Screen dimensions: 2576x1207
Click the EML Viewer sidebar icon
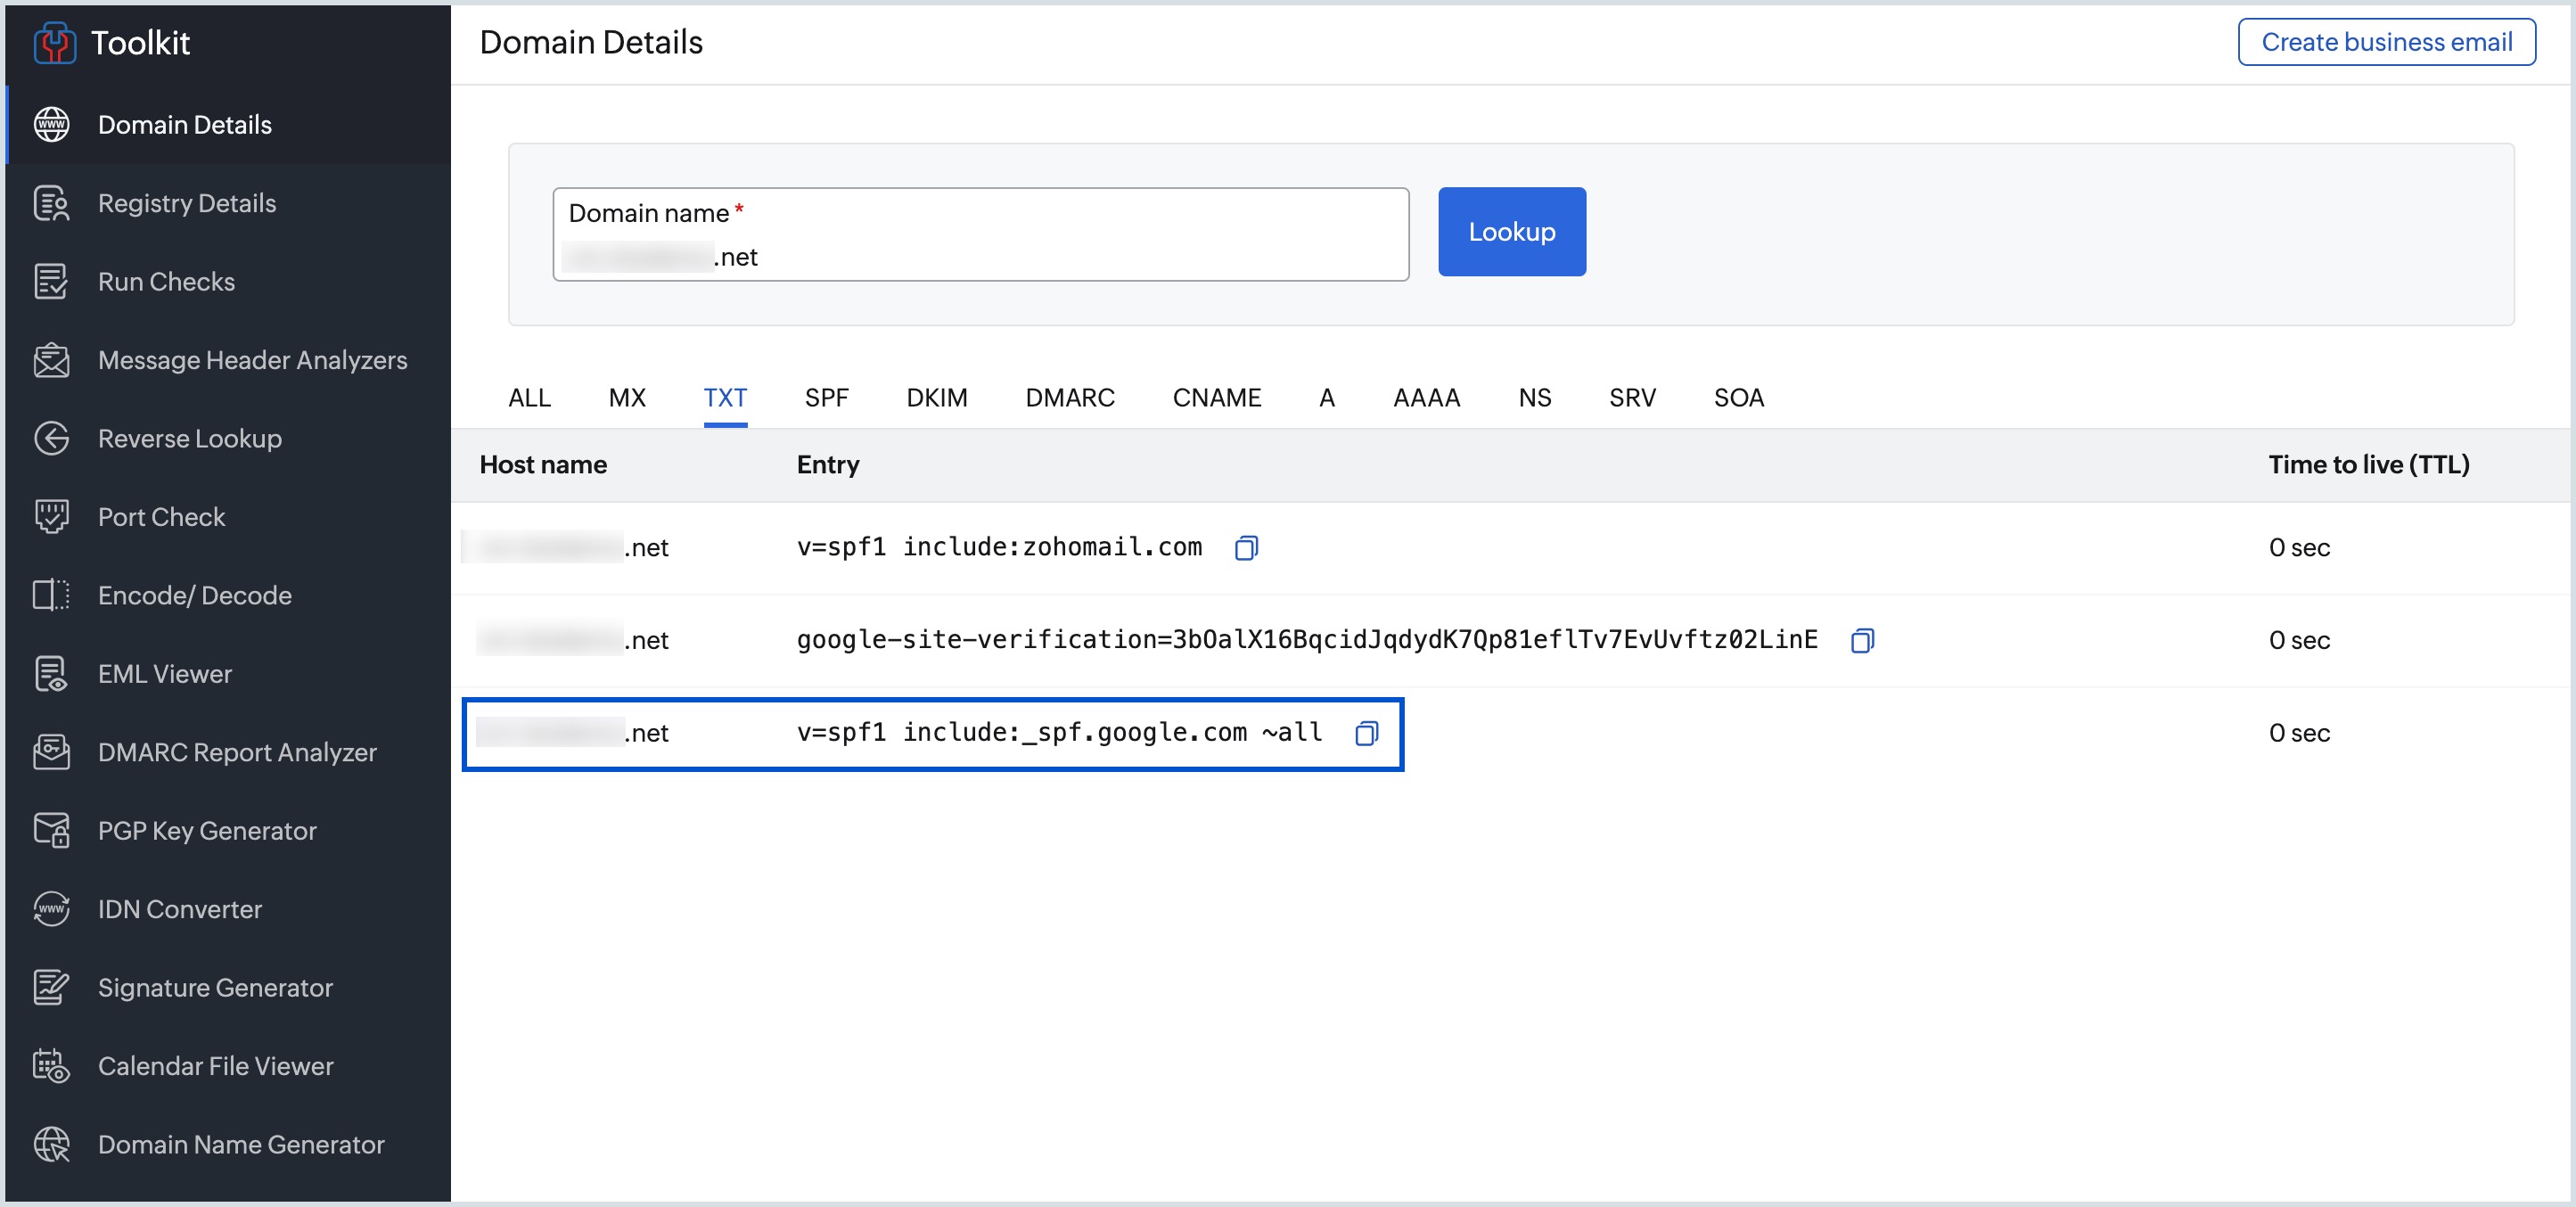tap(51, 674)
